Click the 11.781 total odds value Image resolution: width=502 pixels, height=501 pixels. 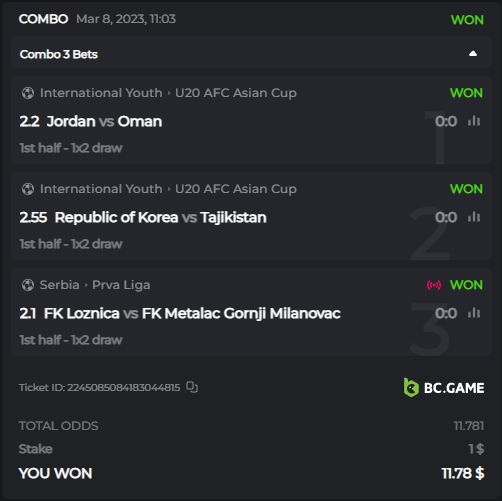pos(469,426)
